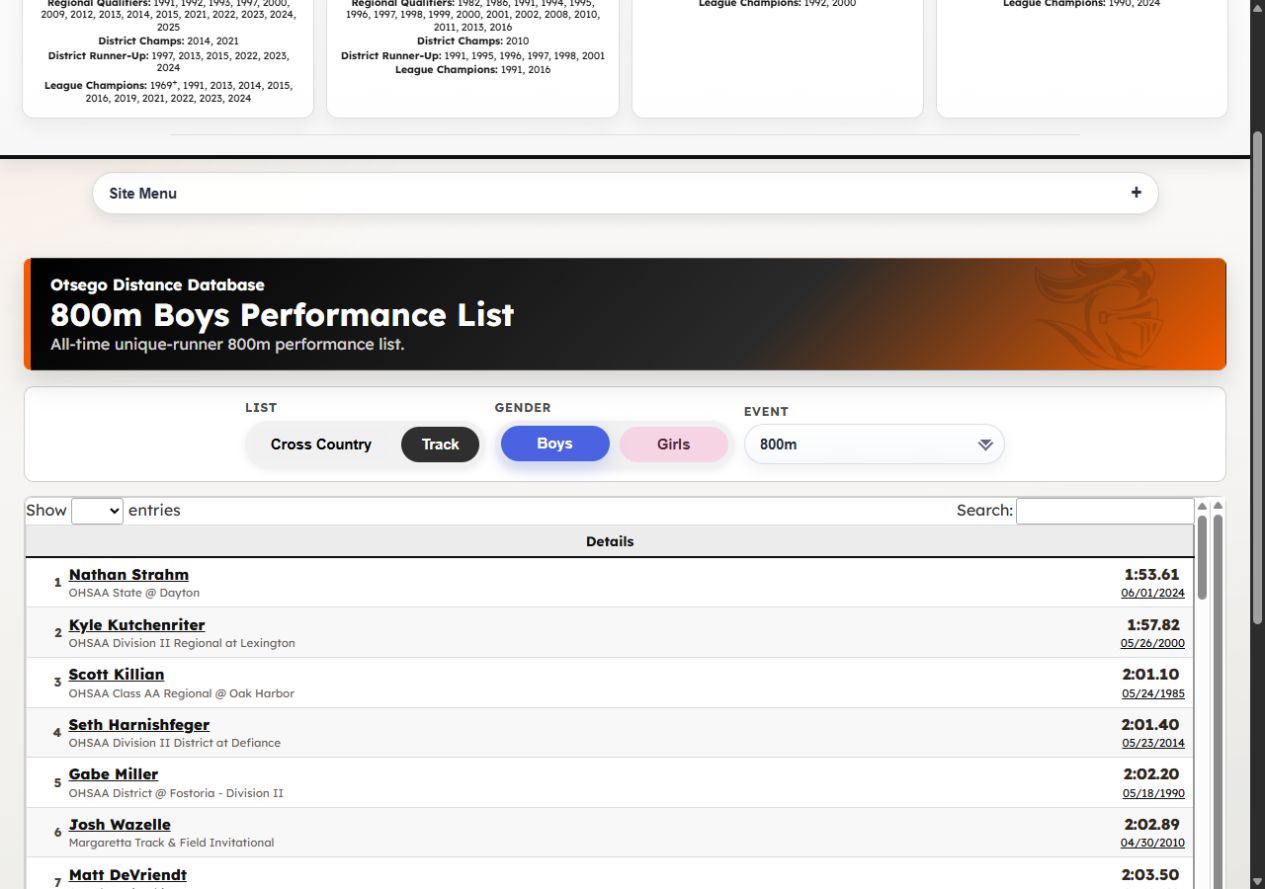Expand the Site Menu plus icon
This screenshot has height=889, width=1265.
(1136, 193)
